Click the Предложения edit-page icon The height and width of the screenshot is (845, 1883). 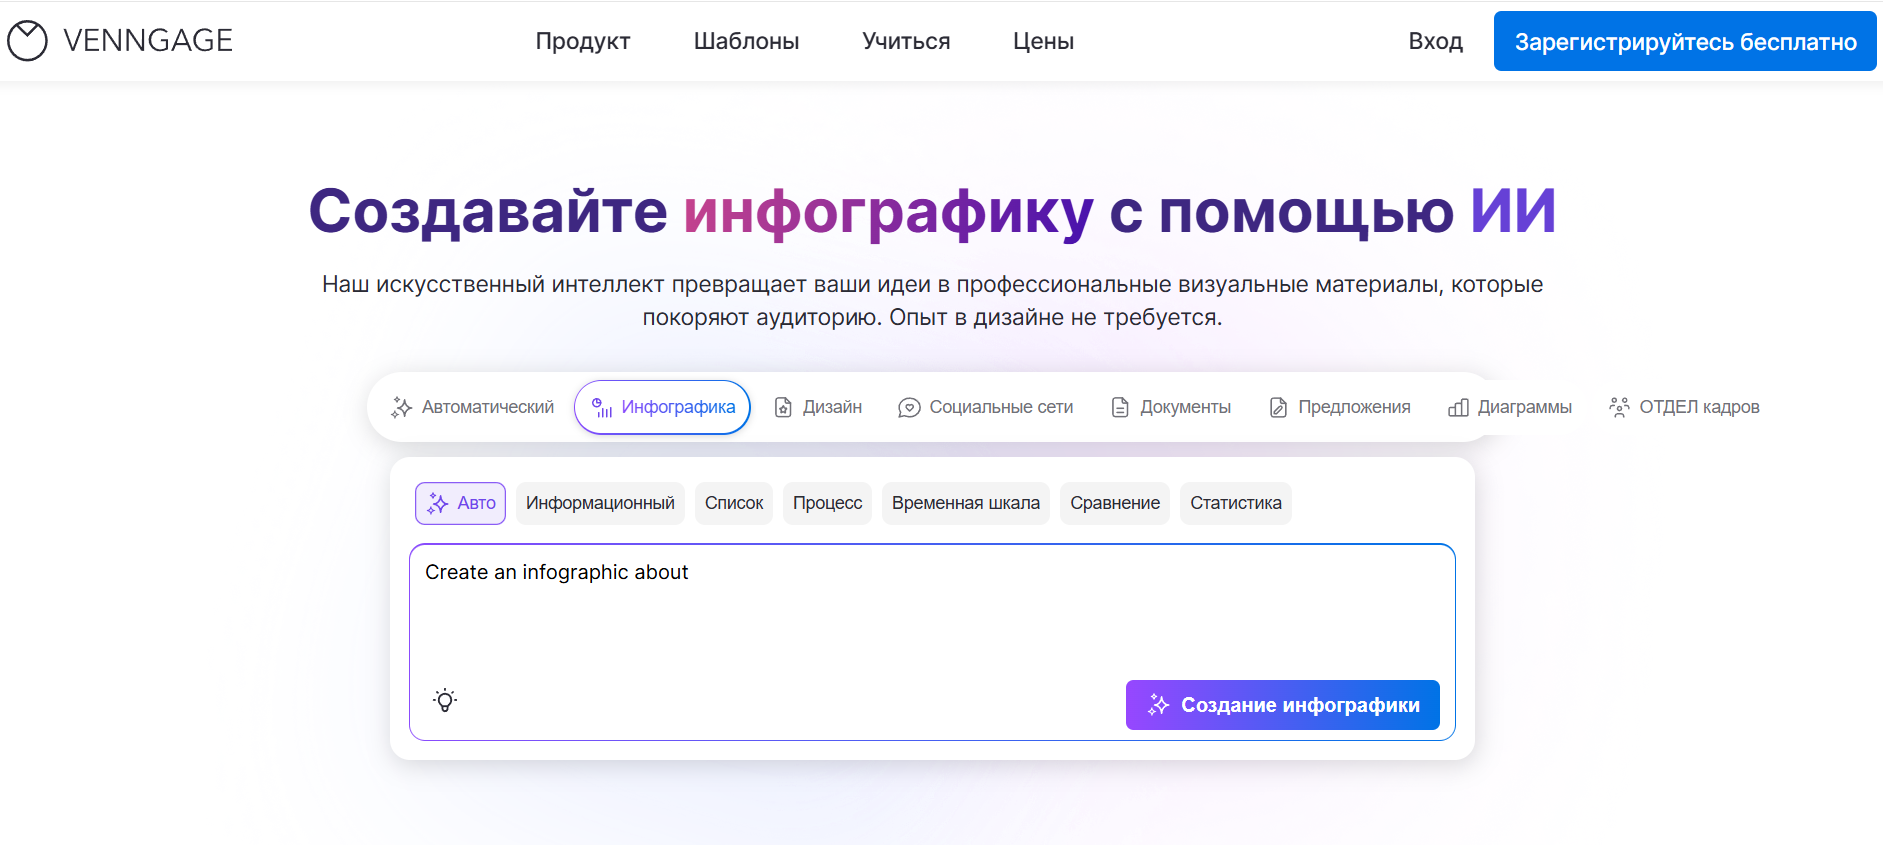click(1278, 408)
